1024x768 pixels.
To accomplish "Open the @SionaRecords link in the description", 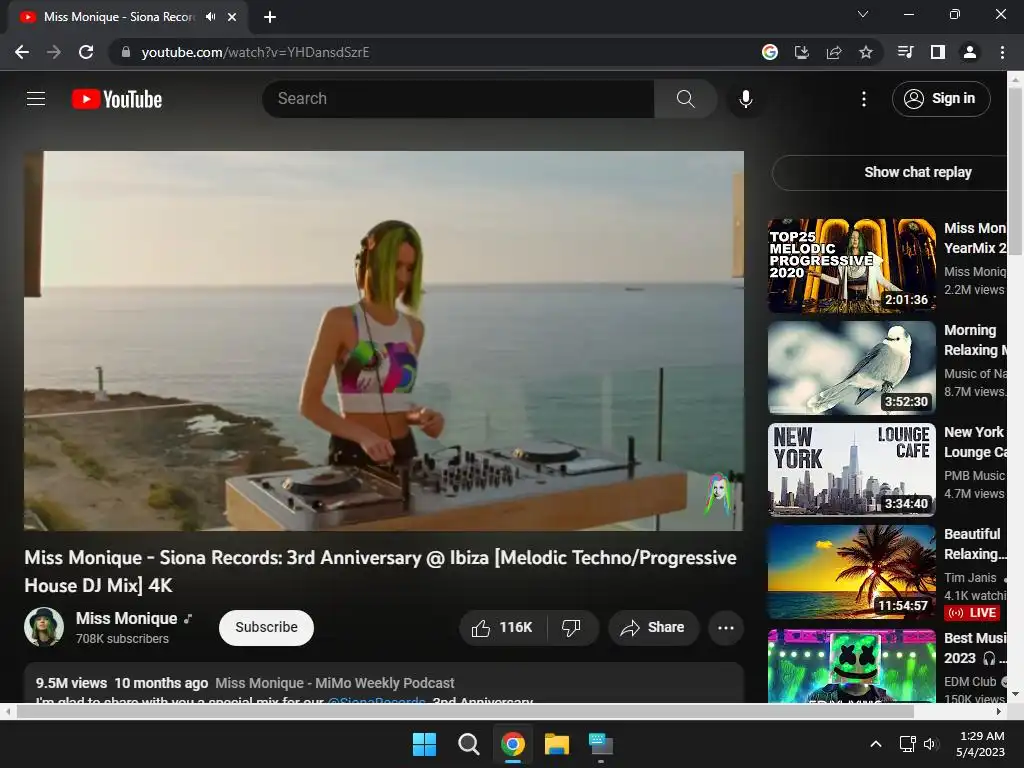I will coord(377,701).
